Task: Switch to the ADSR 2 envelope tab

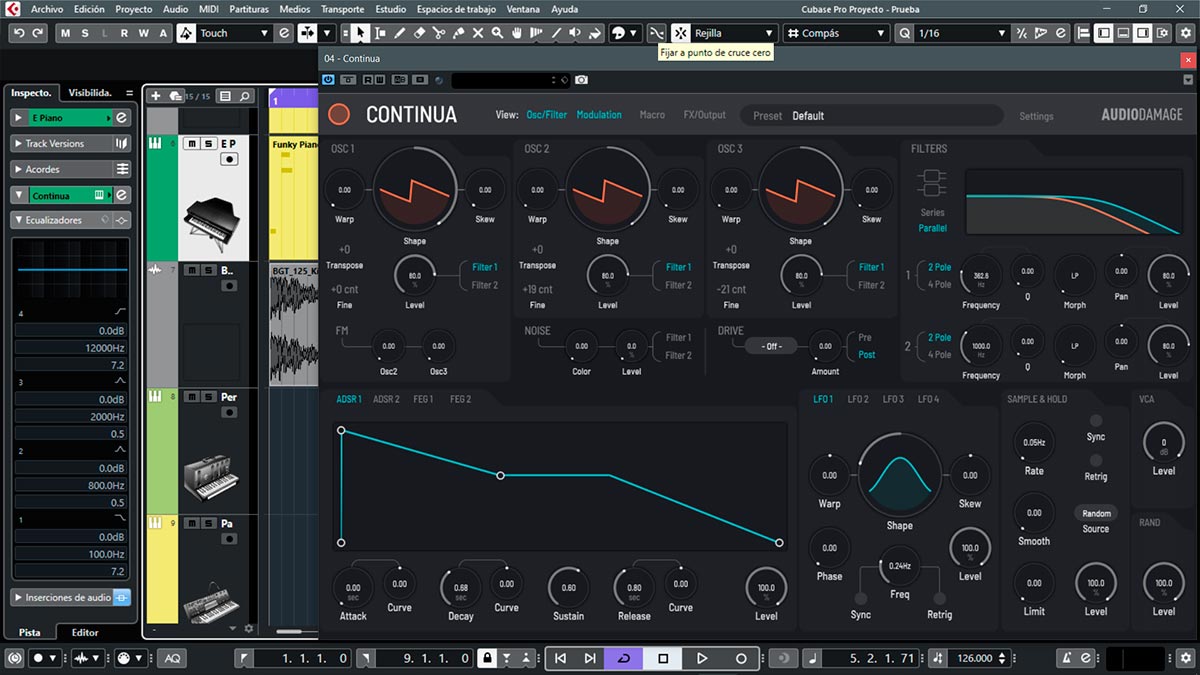Action: 386,399
